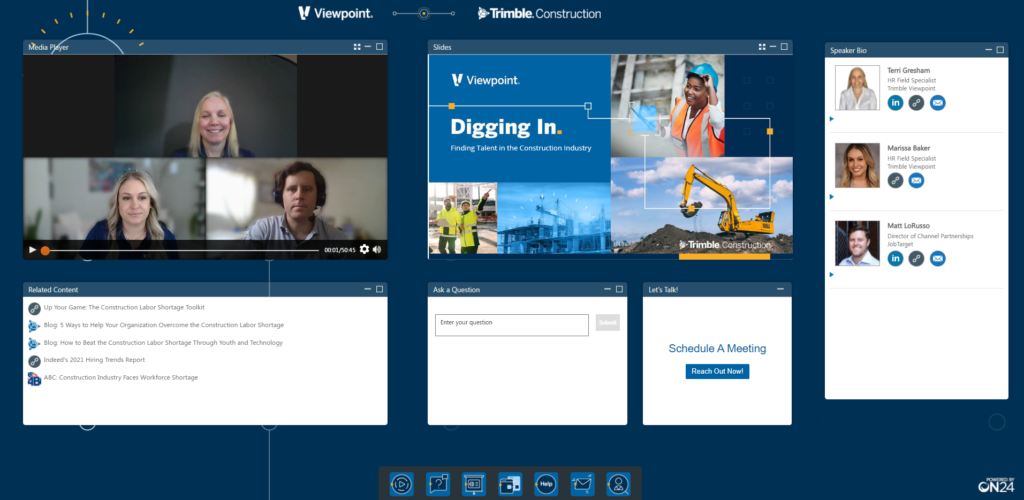The height and width of the screenshot is (500, 1024).
Task: Expand Terri Gresham's bio arrow
Action: pos(831,119)
